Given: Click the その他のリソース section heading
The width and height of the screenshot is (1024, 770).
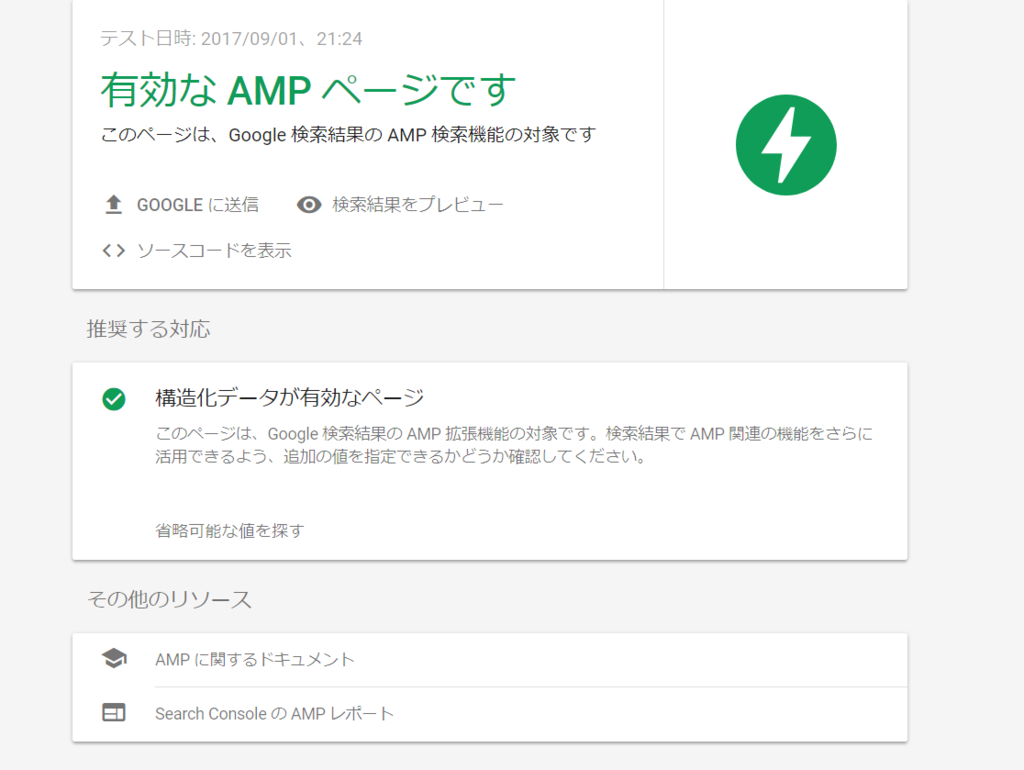Looking at the screenshot, I should 169,599.
